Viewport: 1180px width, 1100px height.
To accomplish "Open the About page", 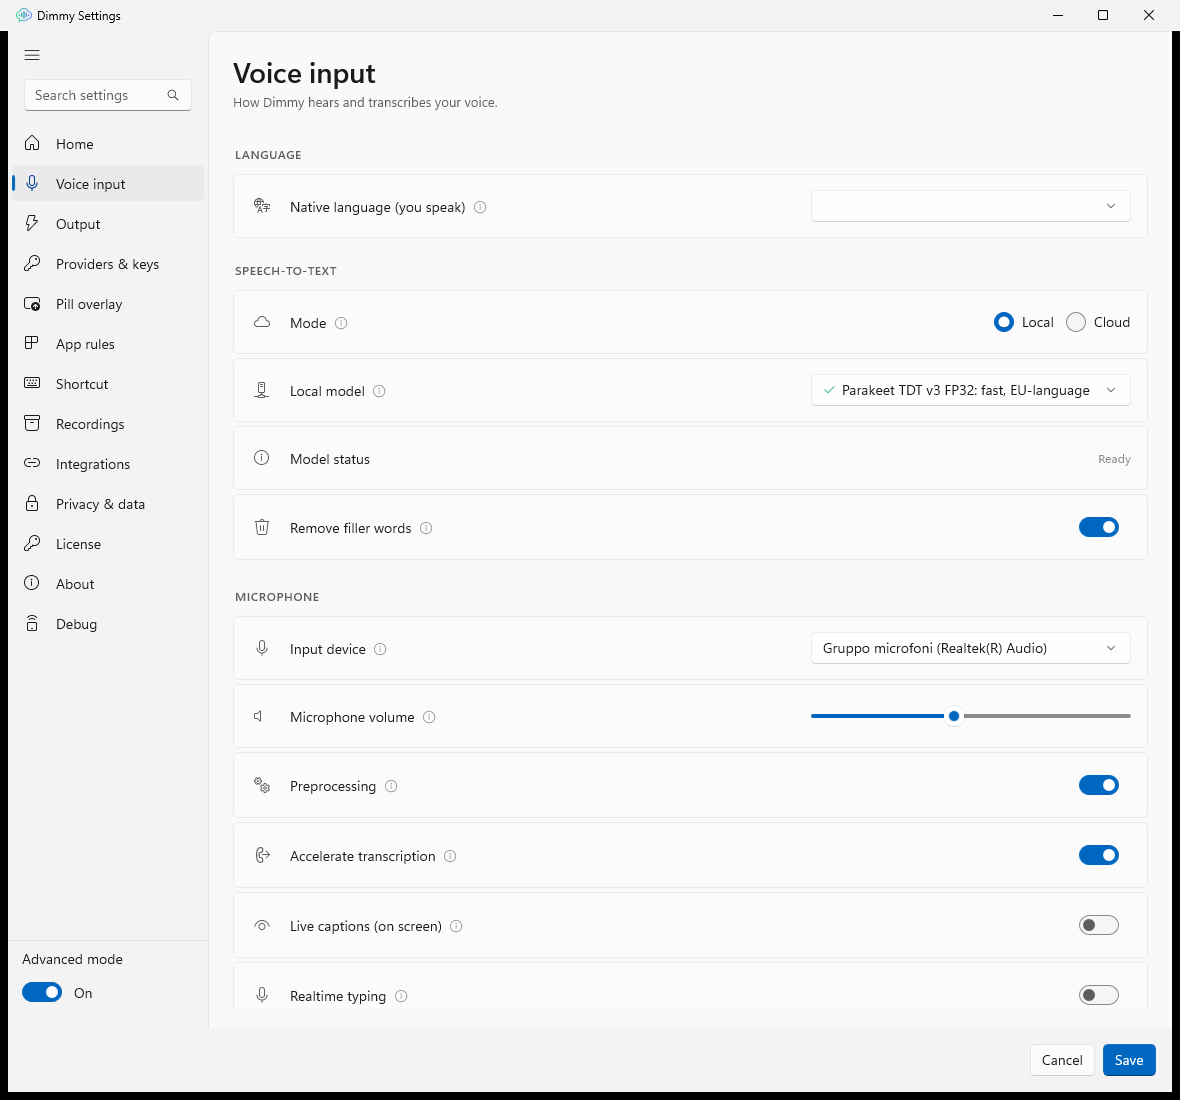I will [x=108, y=583].
